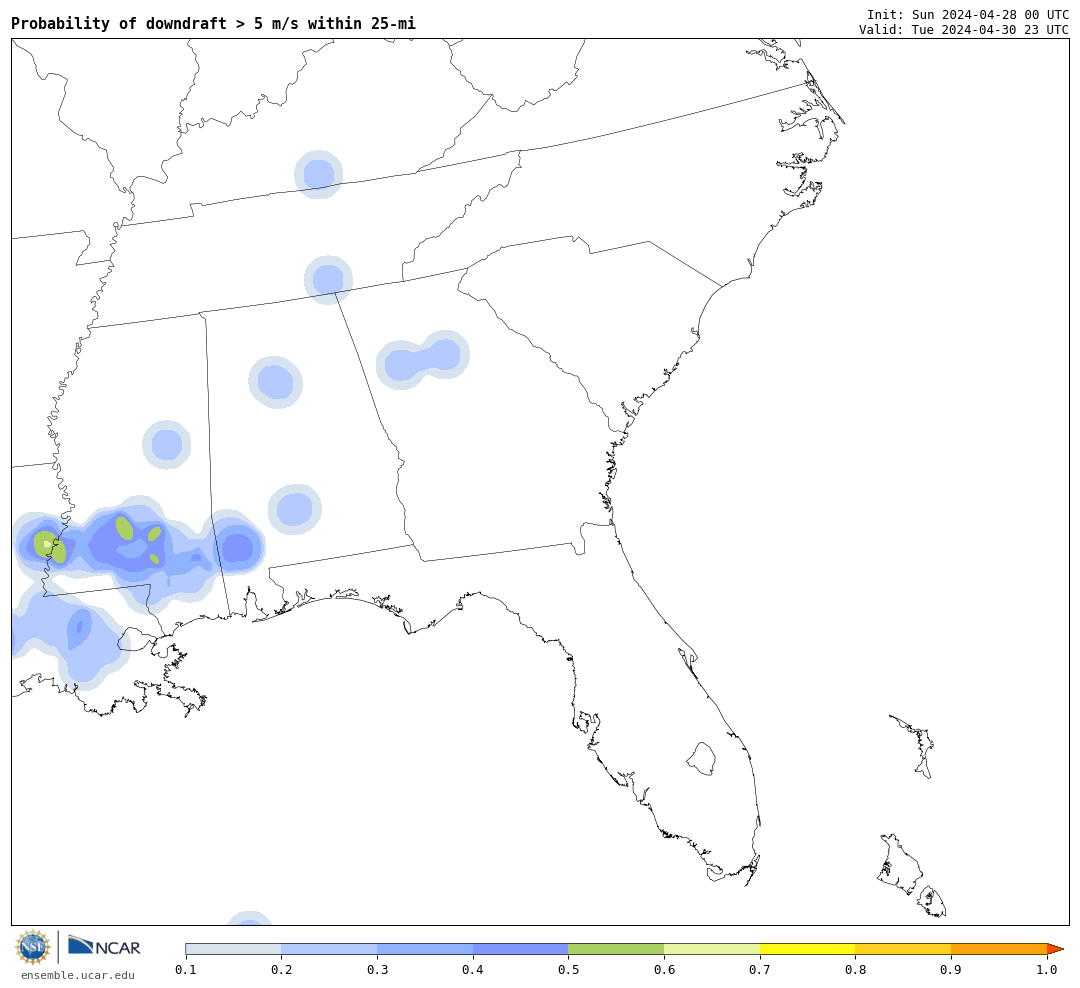The image size is (1080, 988).
Task: Click the 0.7–0.8 yellow colorbar segment
Action: 808,949
